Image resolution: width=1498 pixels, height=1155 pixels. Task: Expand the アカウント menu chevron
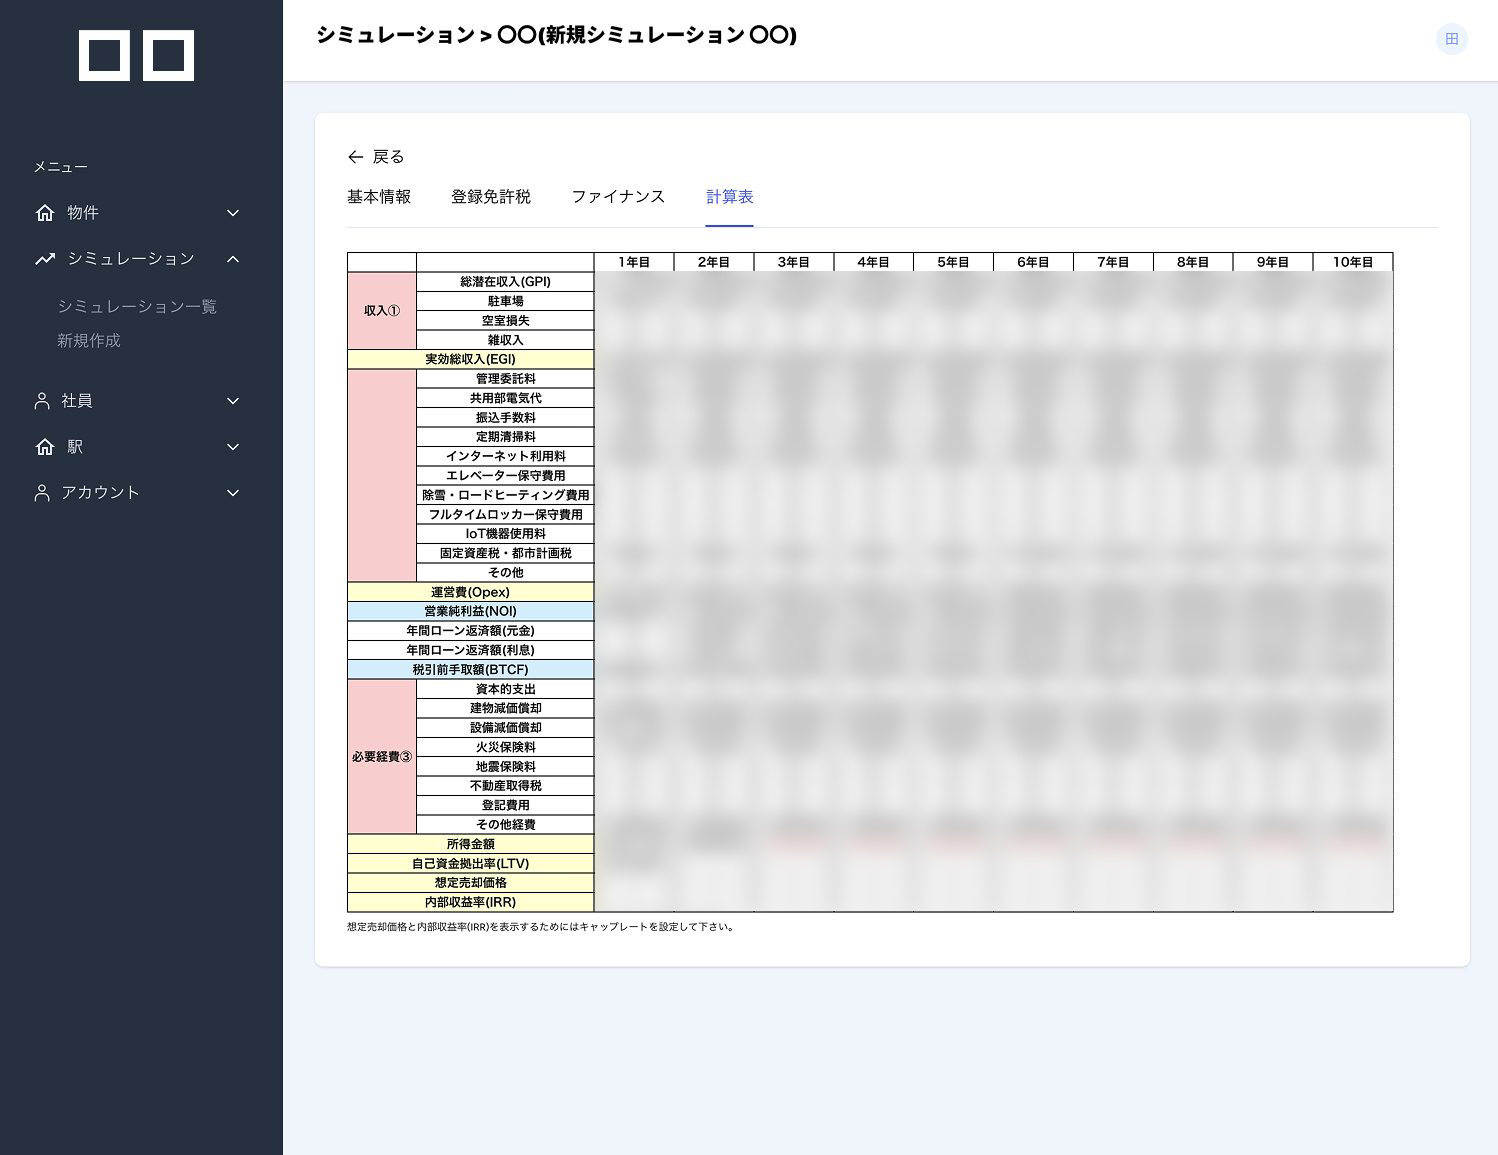click(x=233, y=493)
